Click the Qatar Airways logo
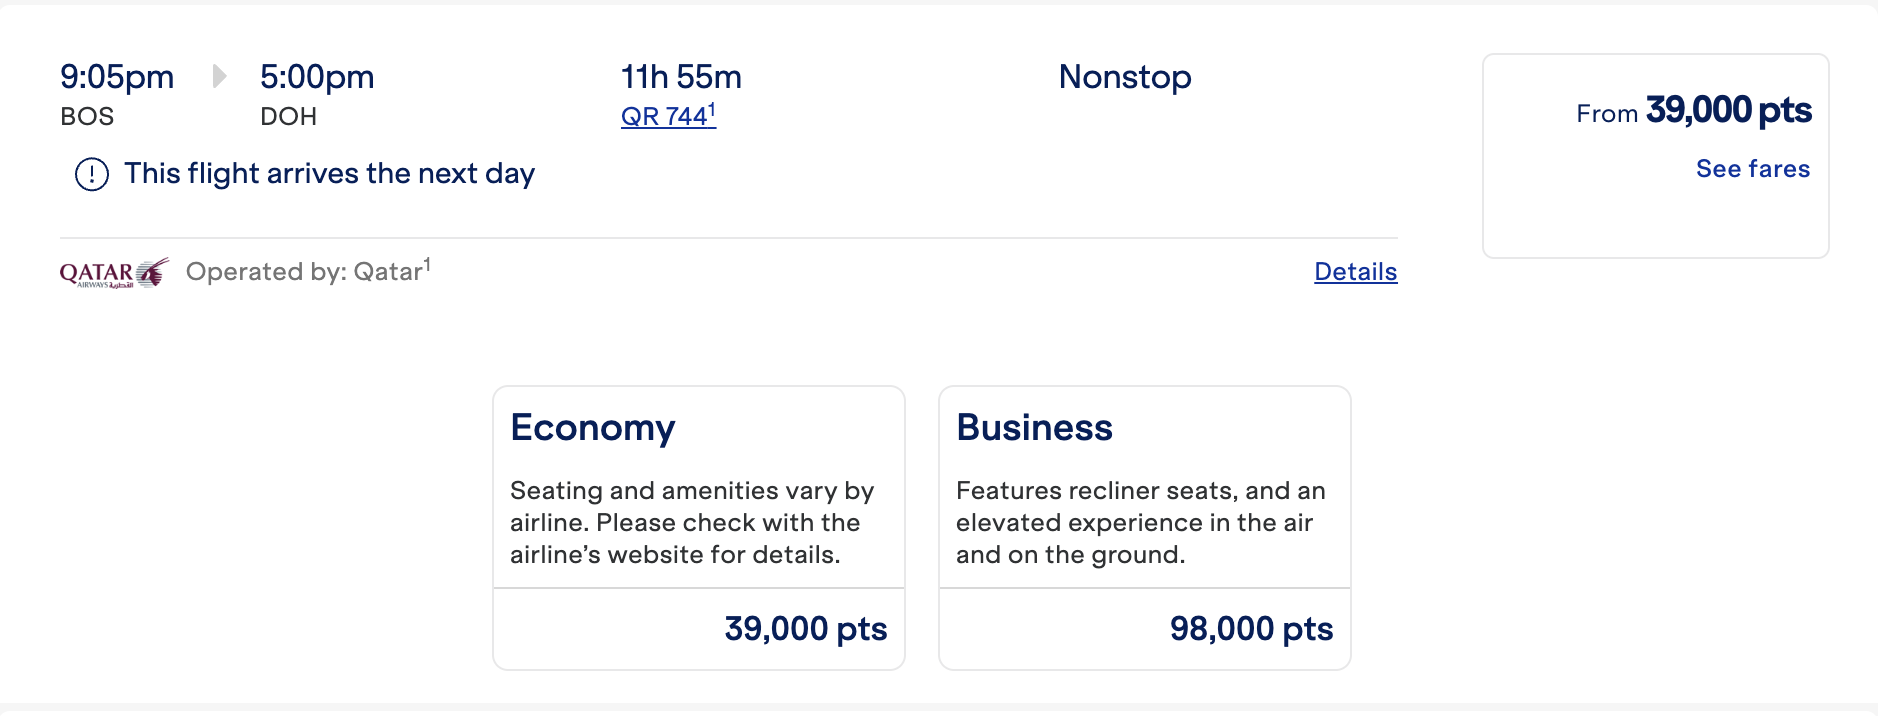Screen dimensions: 1878x716 (x=114, y=273)
